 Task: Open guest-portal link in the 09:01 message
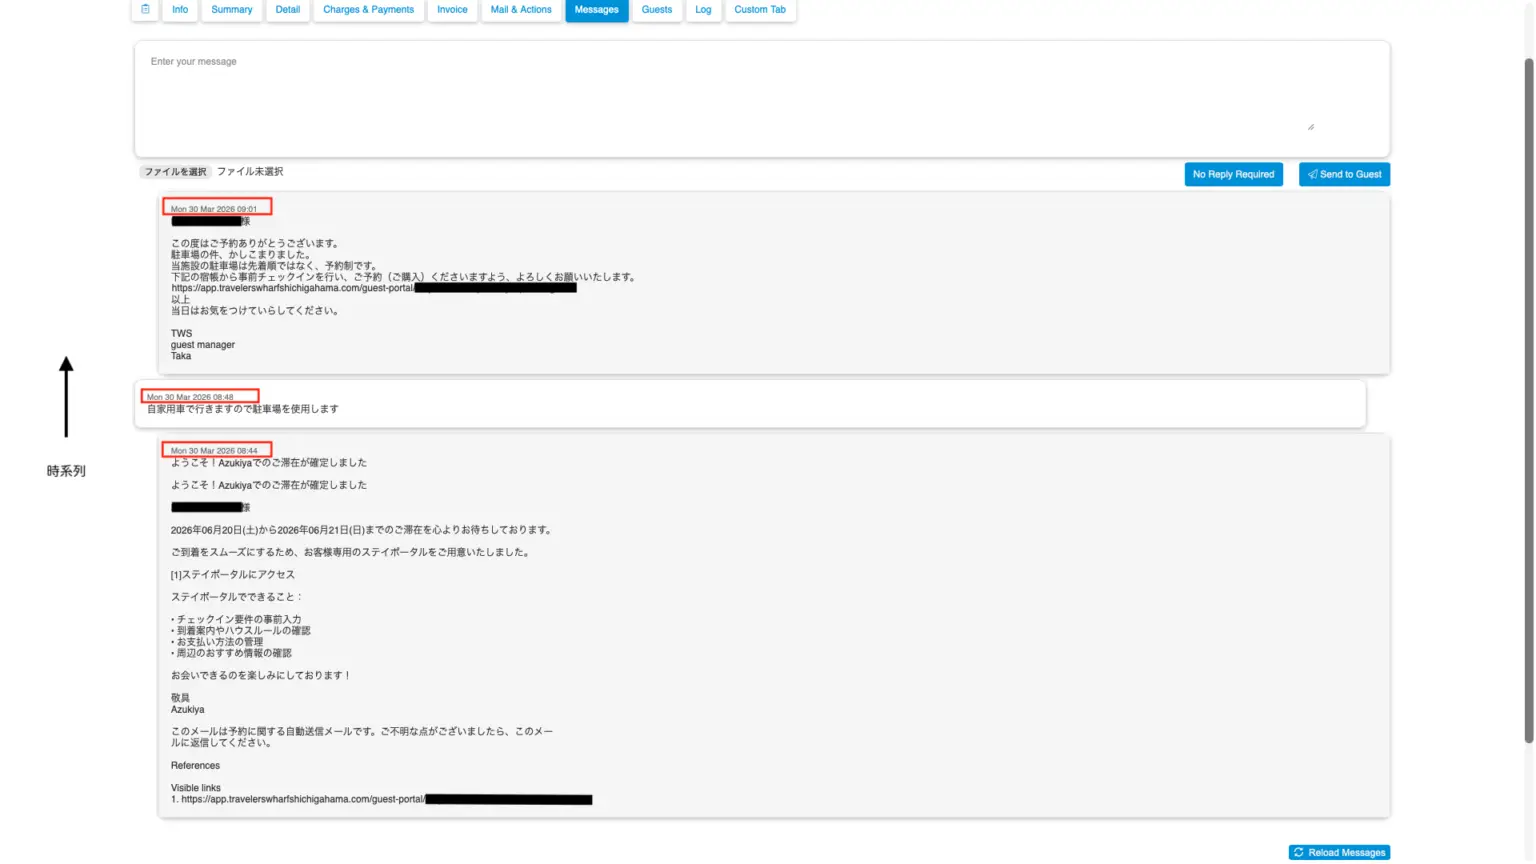(x=292, y=288)
